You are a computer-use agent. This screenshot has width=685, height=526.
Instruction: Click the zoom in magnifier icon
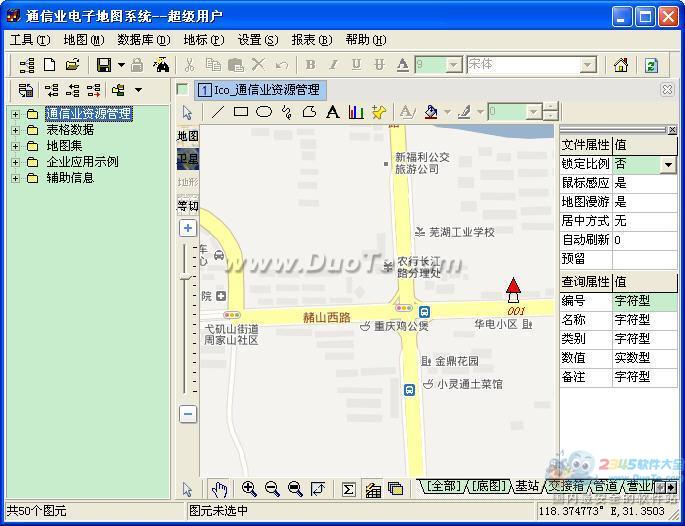tap(249, 489)
